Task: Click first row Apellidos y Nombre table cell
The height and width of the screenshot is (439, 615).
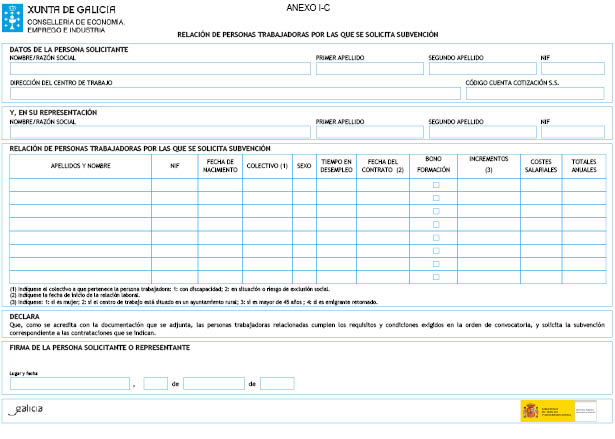Action: click(x=80, y=185)
